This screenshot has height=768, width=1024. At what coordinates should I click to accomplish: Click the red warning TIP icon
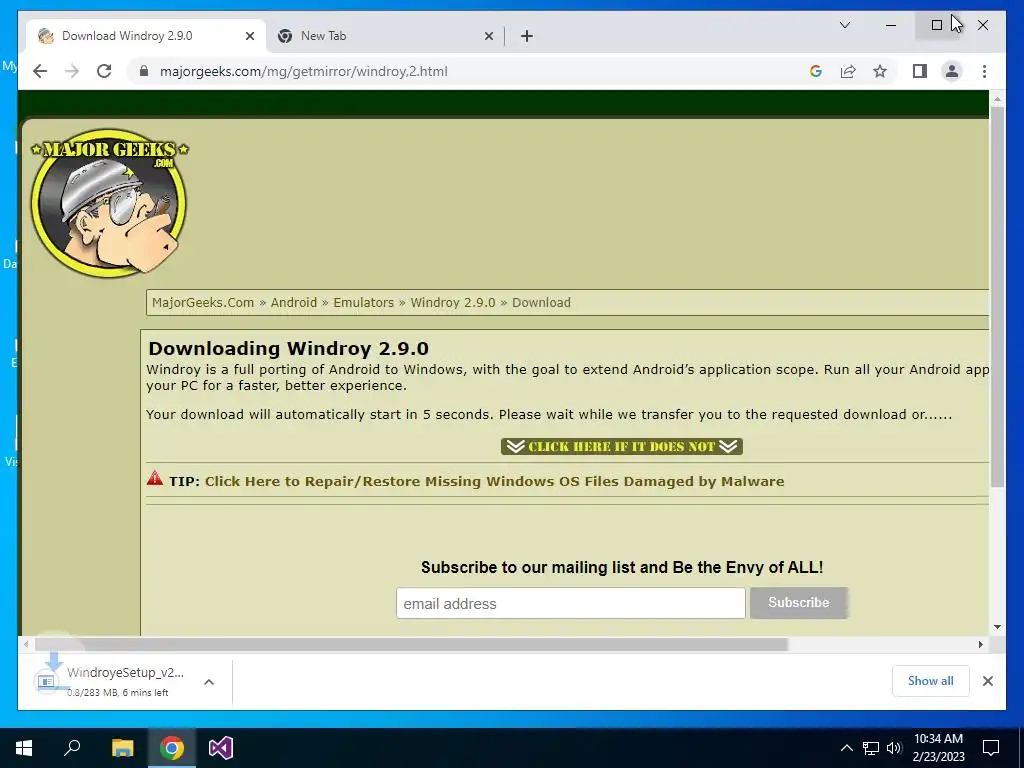coord(155,479)
